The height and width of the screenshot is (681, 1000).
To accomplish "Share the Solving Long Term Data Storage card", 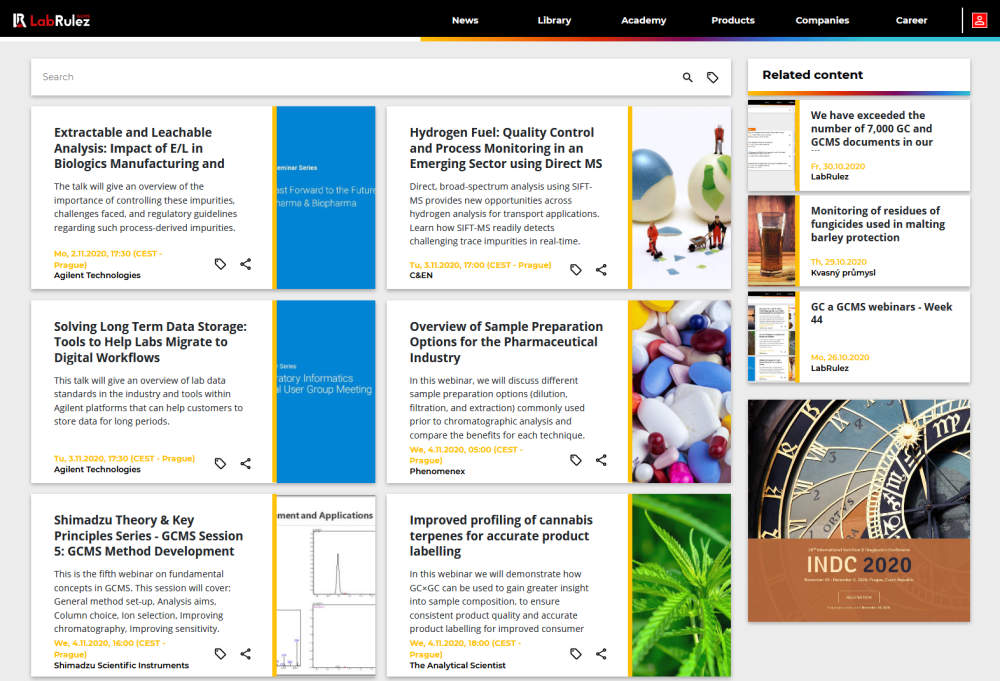I will tap(246, 464).
